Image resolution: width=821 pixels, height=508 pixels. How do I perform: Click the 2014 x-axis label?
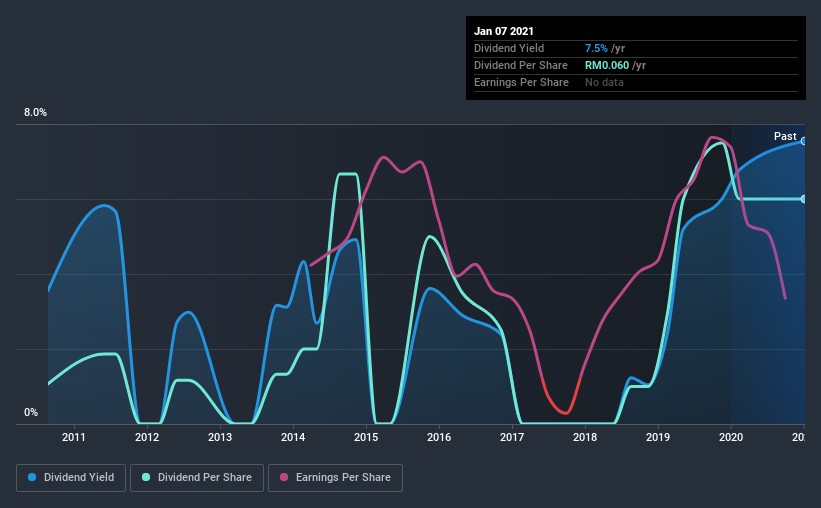click(293, 437)
